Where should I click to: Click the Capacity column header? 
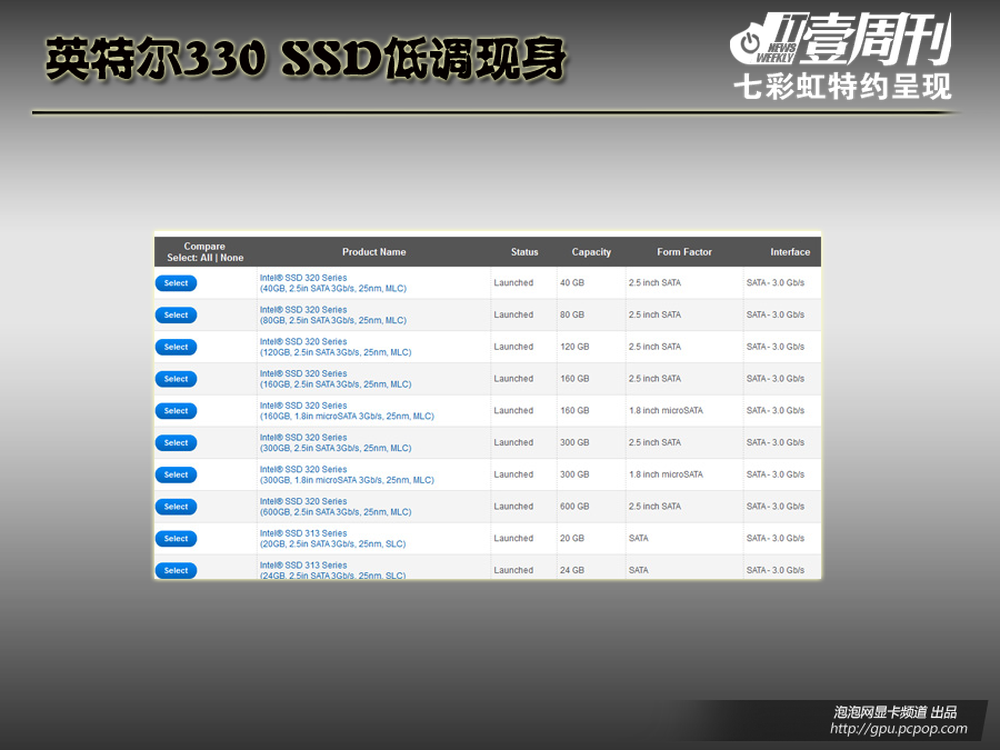click(591, 252)
